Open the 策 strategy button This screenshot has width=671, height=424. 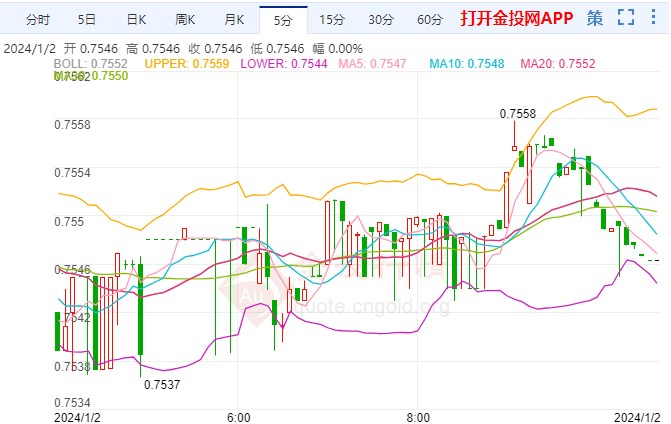(595, 18)
